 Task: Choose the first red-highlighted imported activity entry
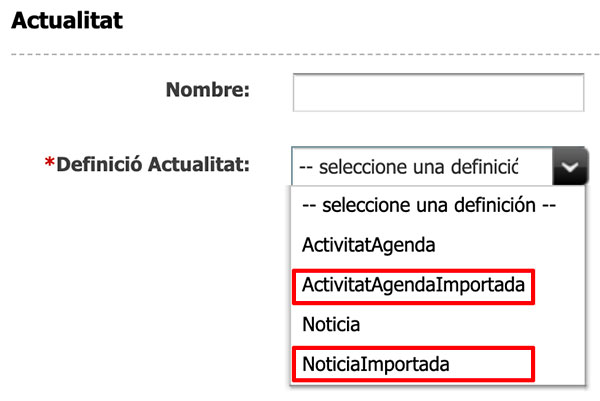tap(413, 285)
